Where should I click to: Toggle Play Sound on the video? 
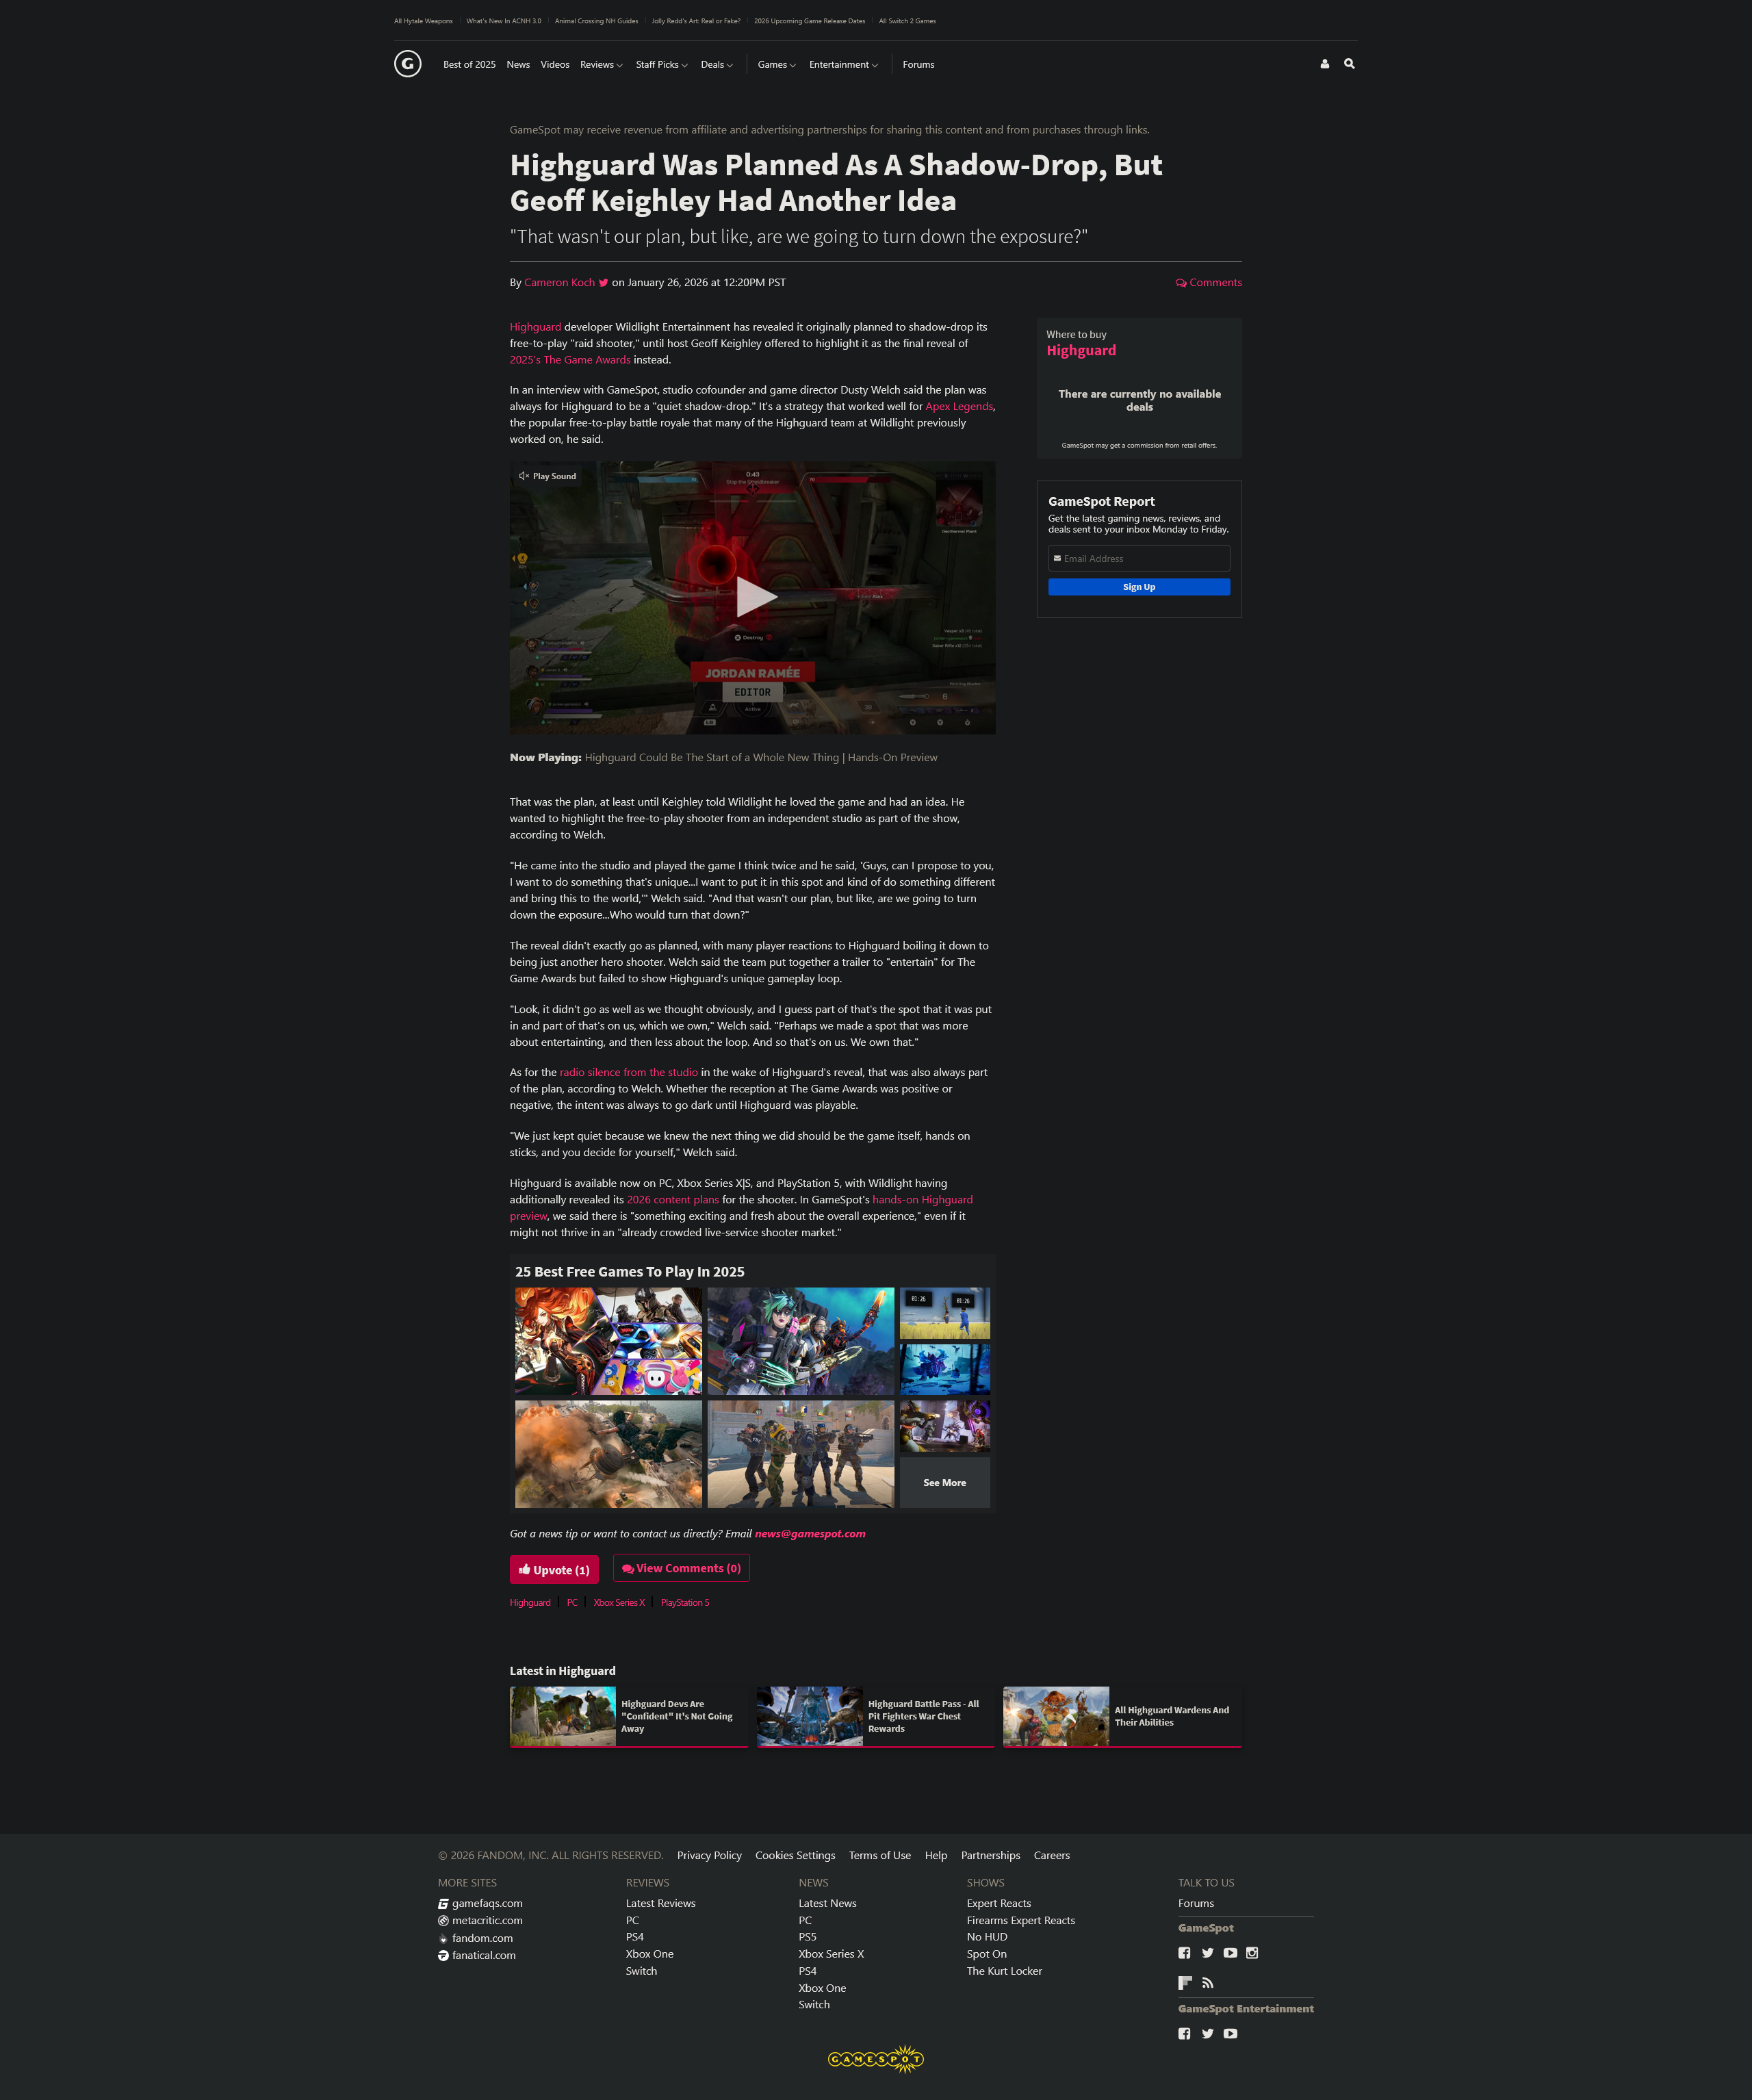[x=548, y=476]
